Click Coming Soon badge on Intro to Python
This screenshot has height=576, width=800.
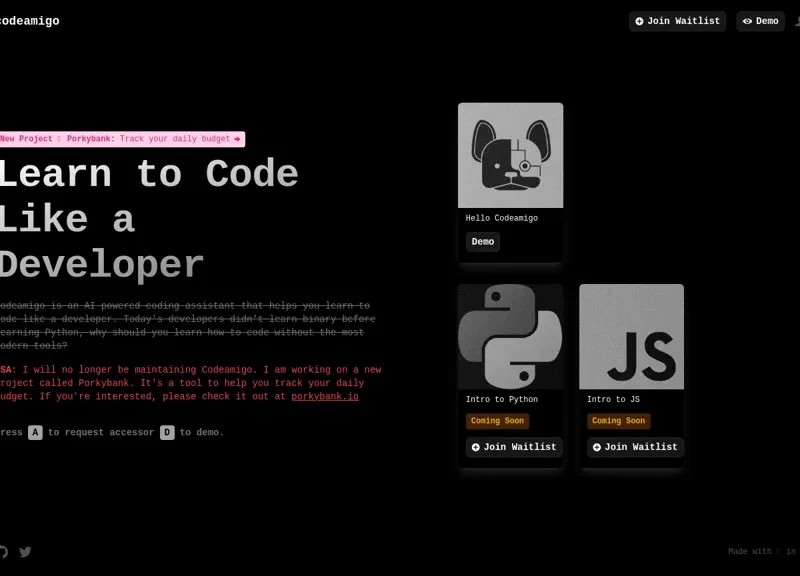pyautogui.click(x=497, y=421)
